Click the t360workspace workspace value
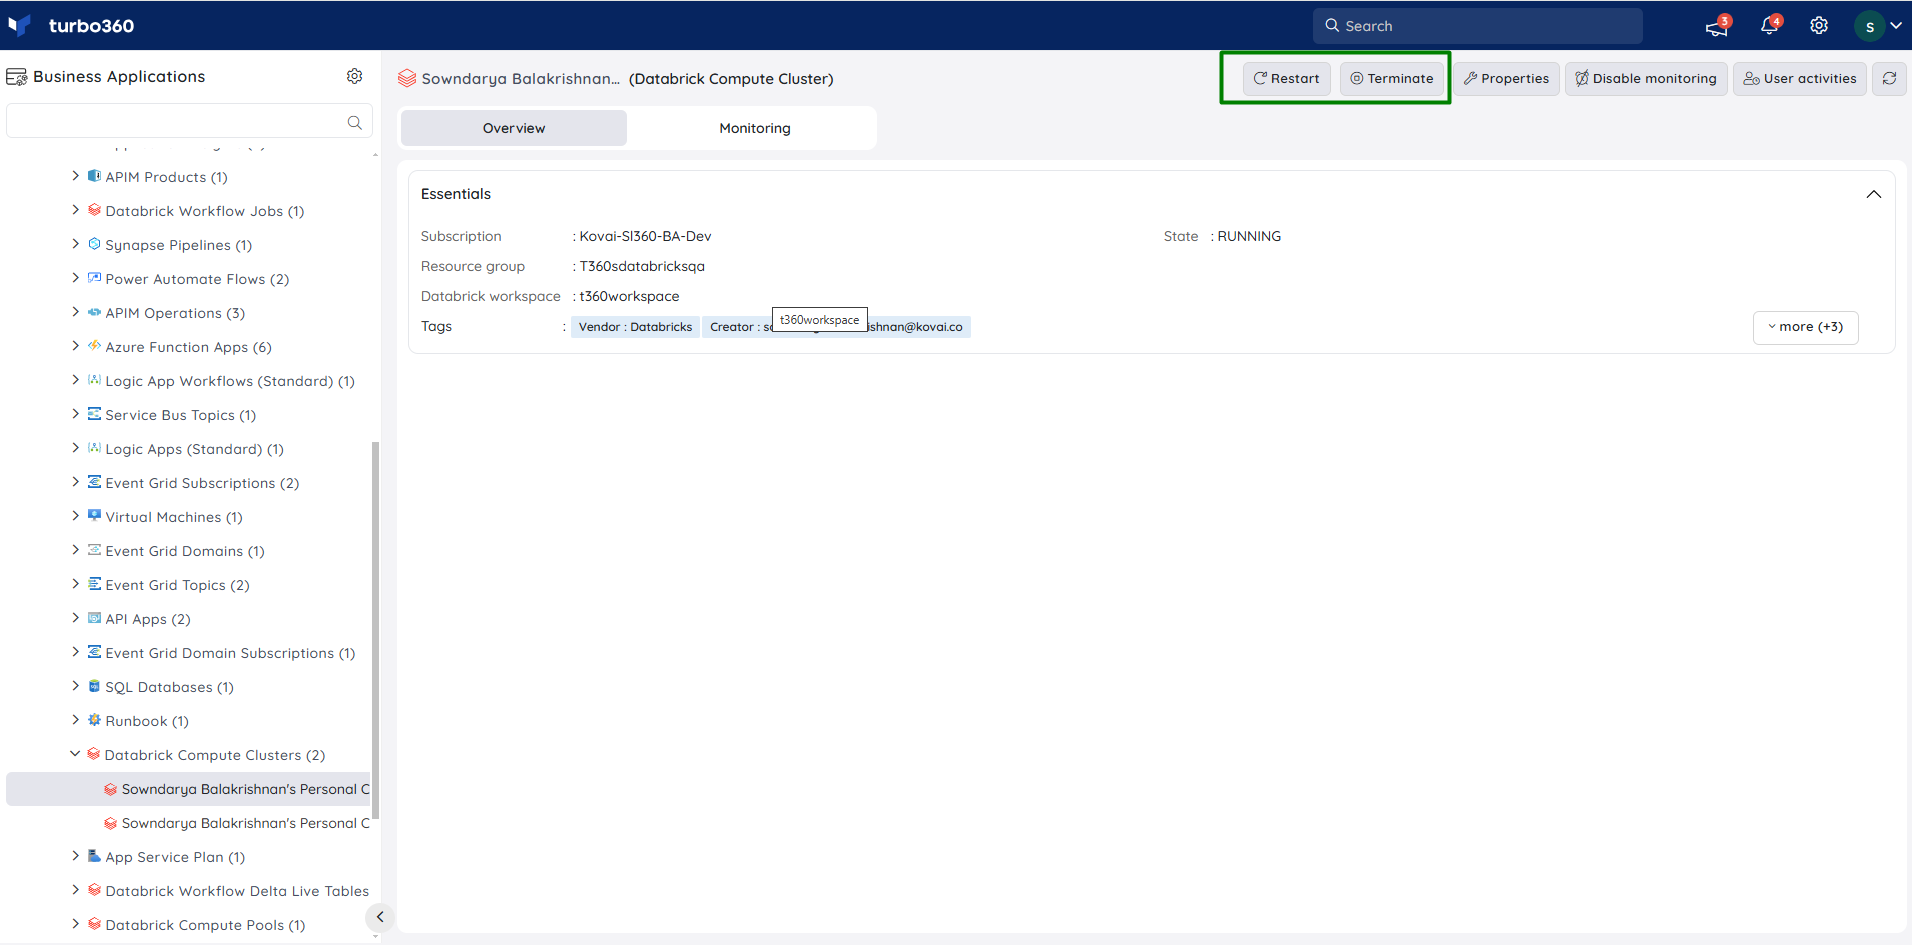Image resolution: width=1912 pixels, height=945 pixels. coord(629,296)
